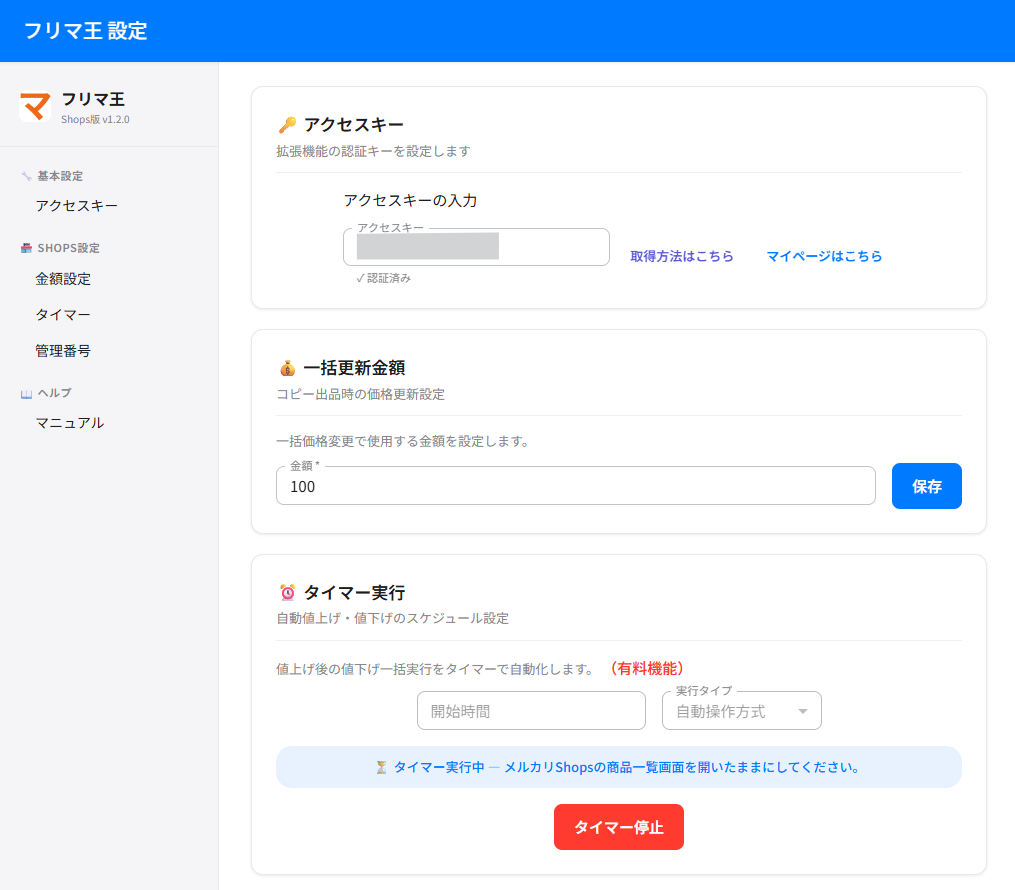The height and width of the screenshot is (890, 1015).
Task: Click the wrench icon beside 基本設定
Action: [26, 176]
